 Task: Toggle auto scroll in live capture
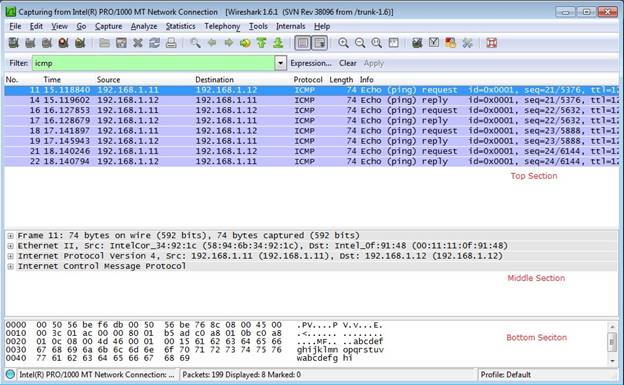coord(320,43)
